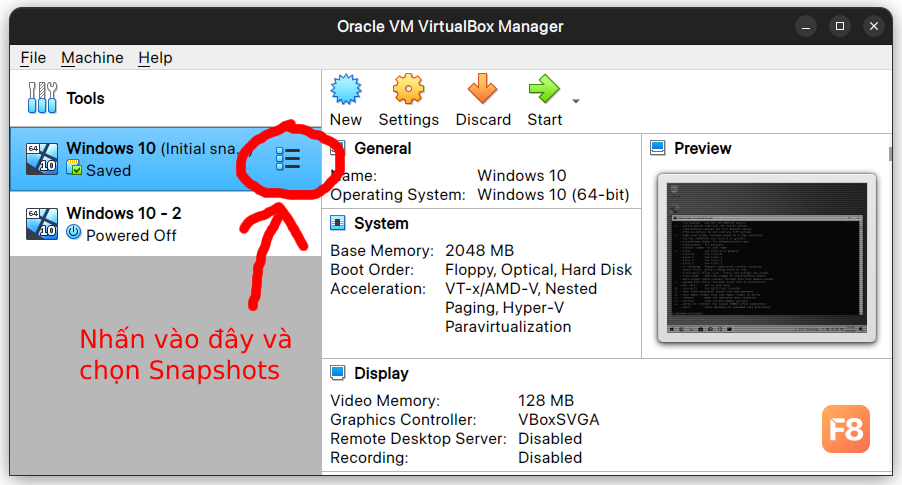Click the 'Graphics Controller:' label
The image size is (902, 485).
pos(403,419)
